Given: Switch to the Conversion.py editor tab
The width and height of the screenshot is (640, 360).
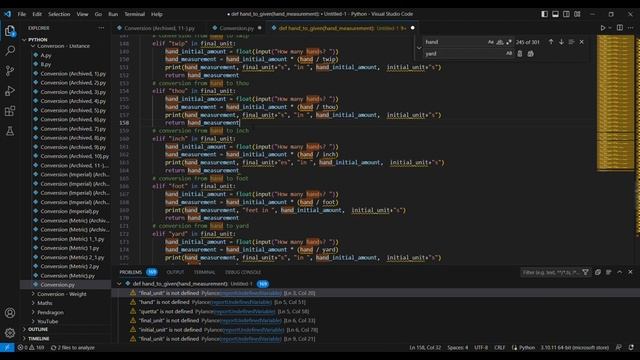Looking at the screenshot, I should tap(236, 28).
